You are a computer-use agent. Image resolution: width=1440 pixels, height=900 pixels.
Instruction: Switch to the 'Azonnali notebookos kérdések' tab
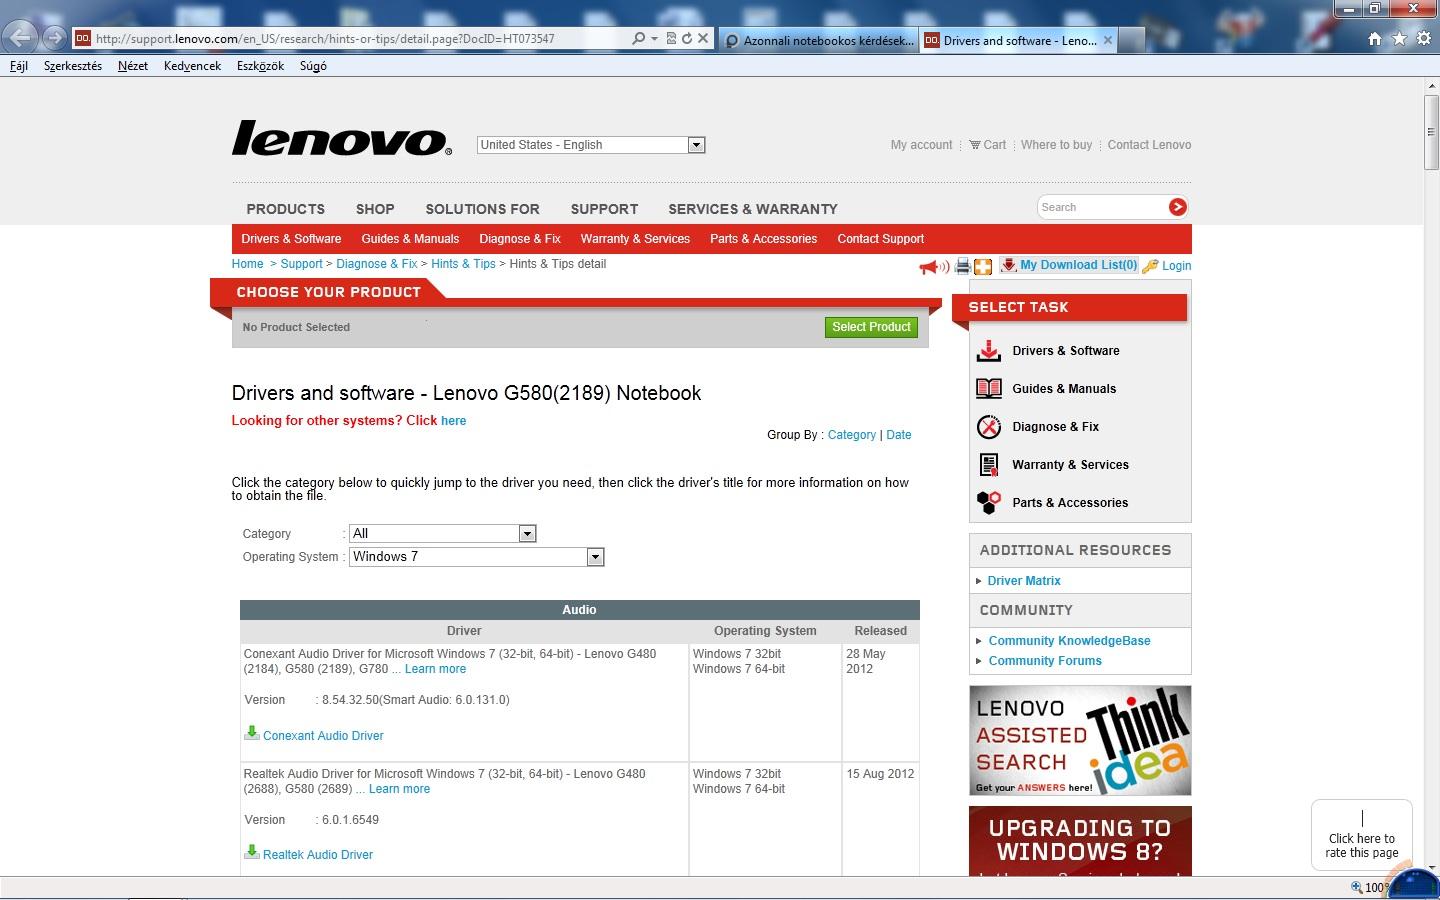[x=818, y=40]
